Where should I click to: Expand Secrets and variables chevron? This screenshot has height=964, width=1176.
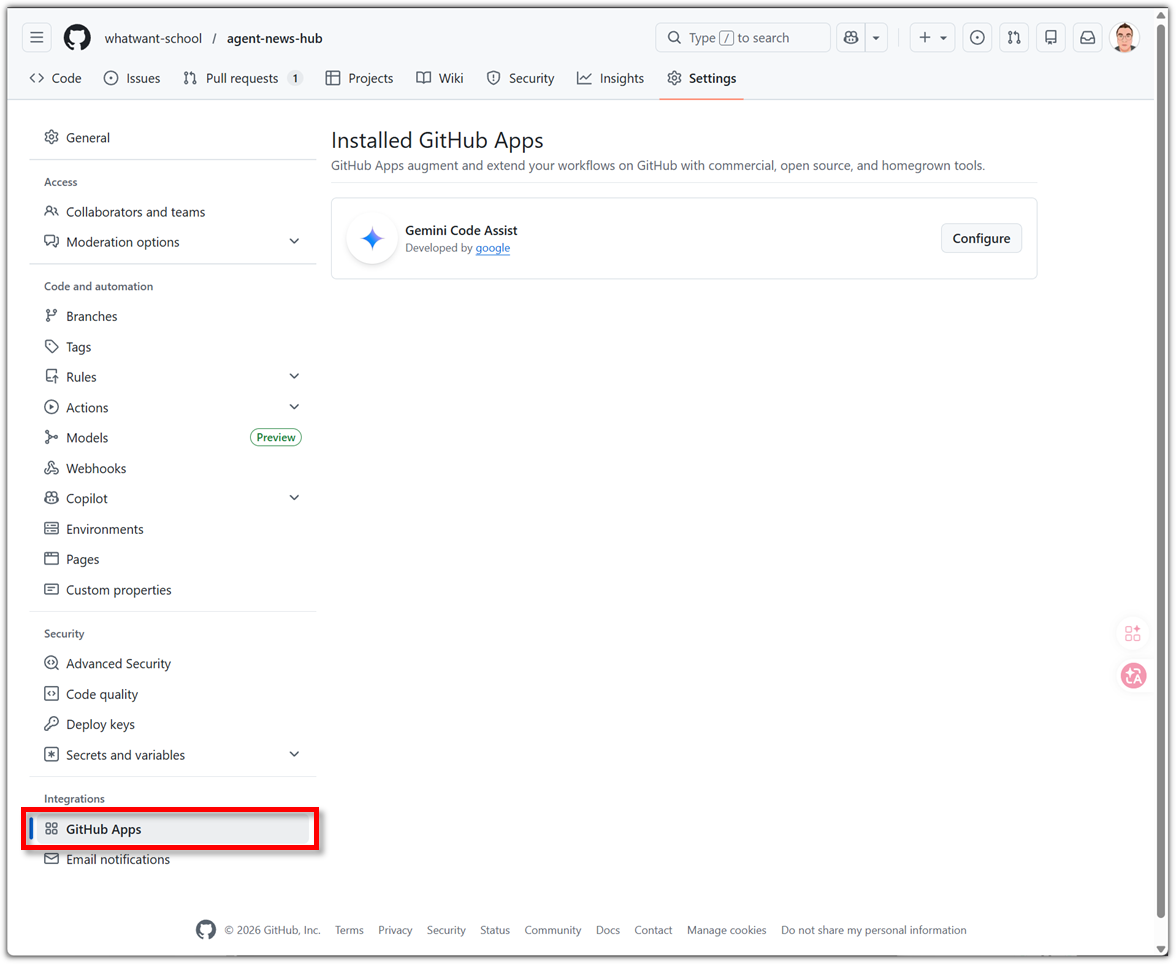(294, 755)
